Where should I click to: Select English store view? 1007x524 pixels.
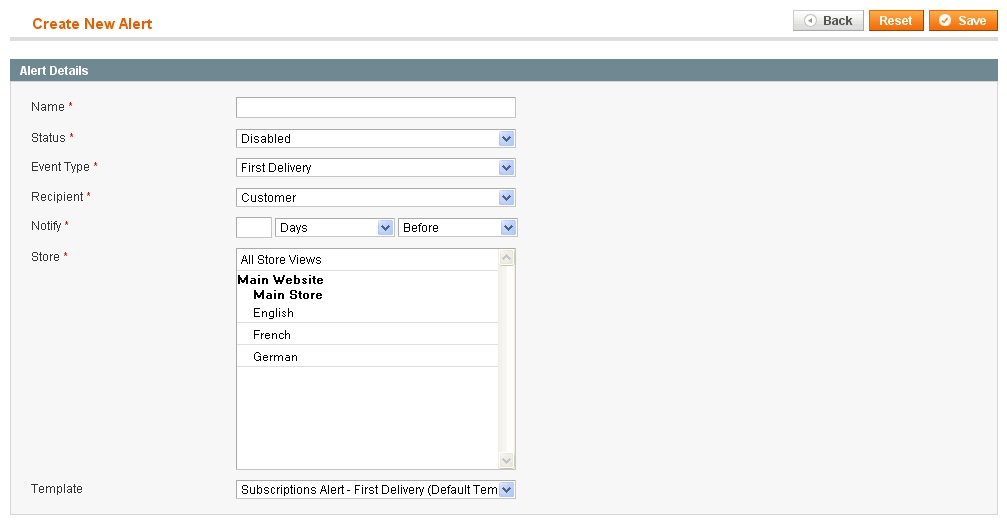pos(367,313)
